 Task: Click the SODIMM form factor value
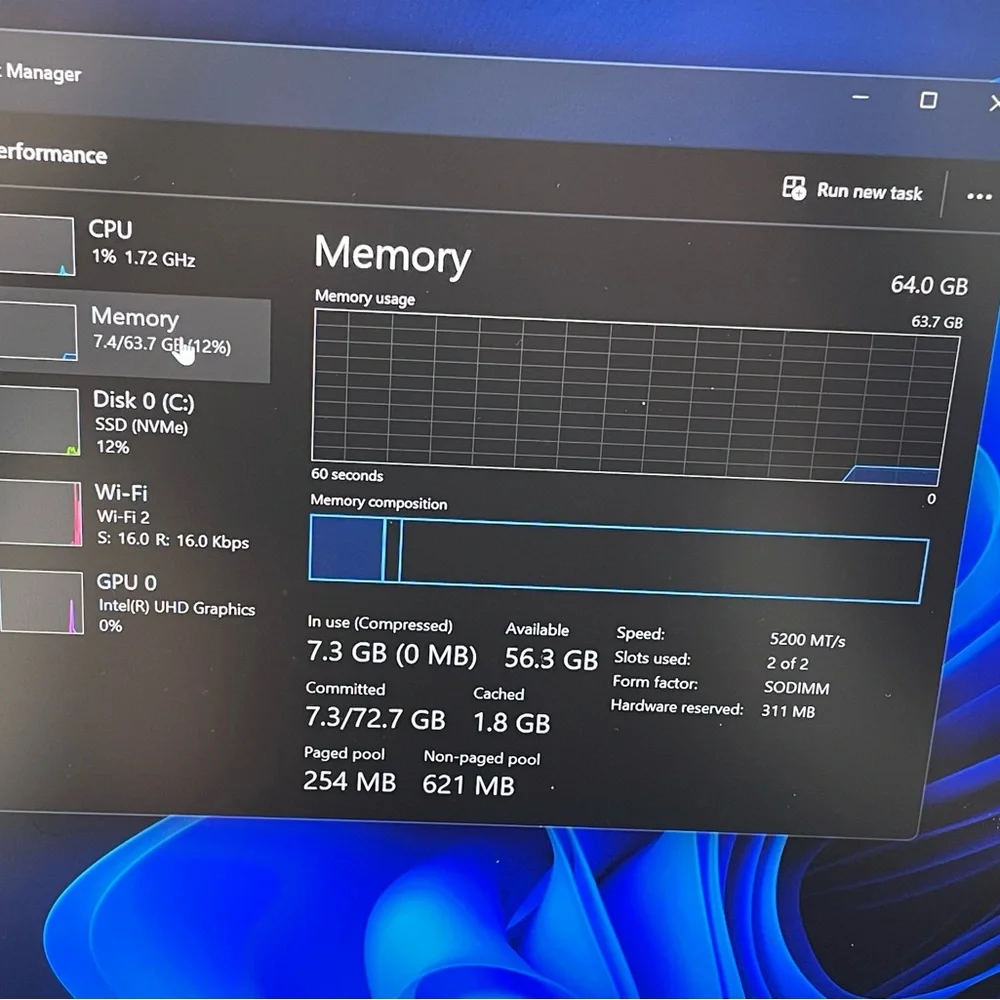(x=797, y=688)
